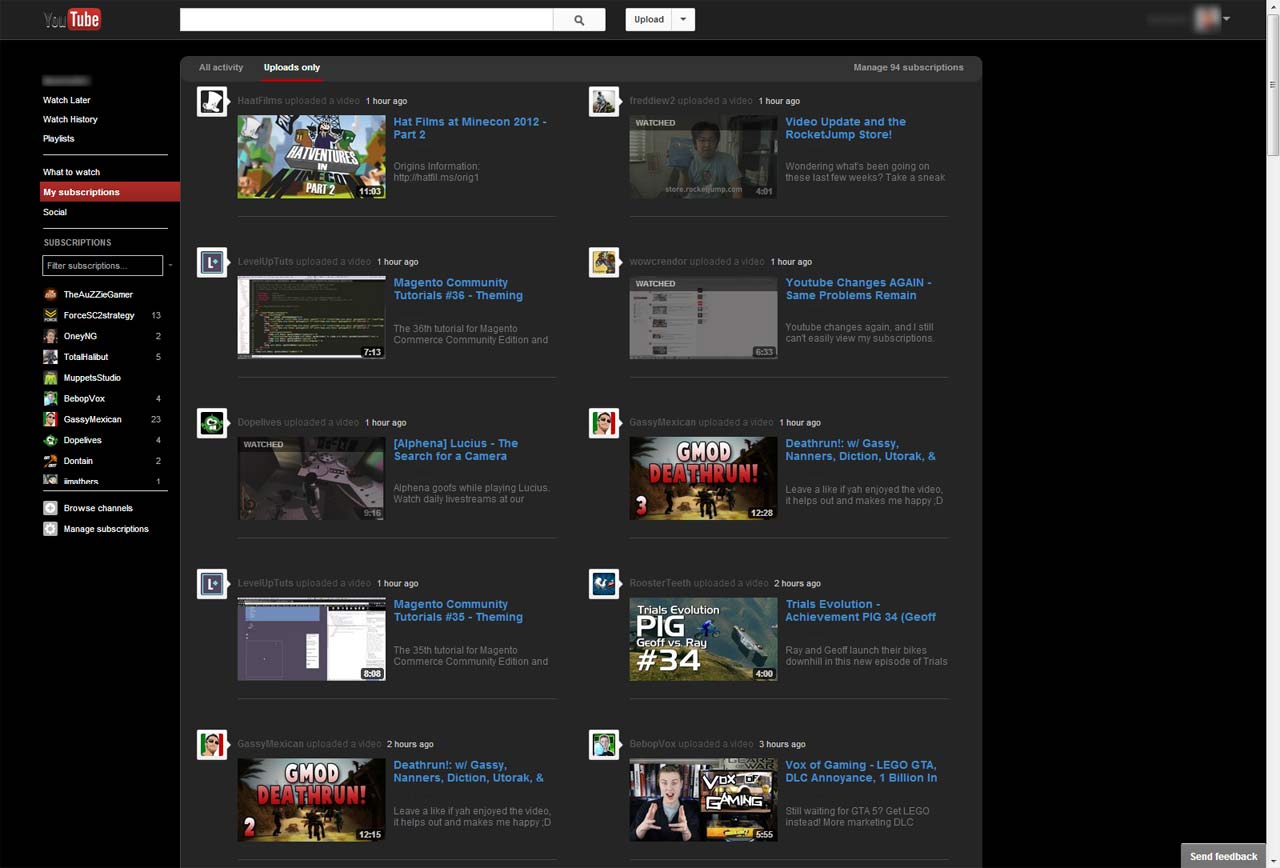Open Video Update and RocketJump Store title

click(x=845, y=128)
